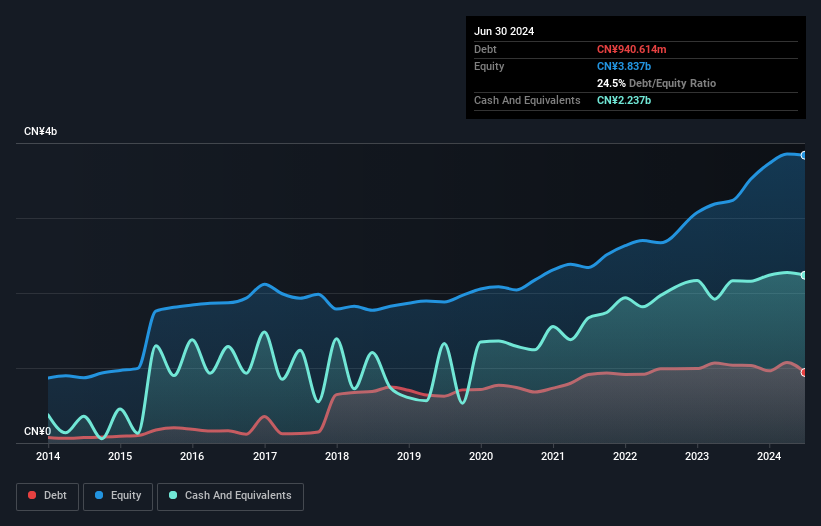Click the CN¥4b y-axis label

(40, 131)
